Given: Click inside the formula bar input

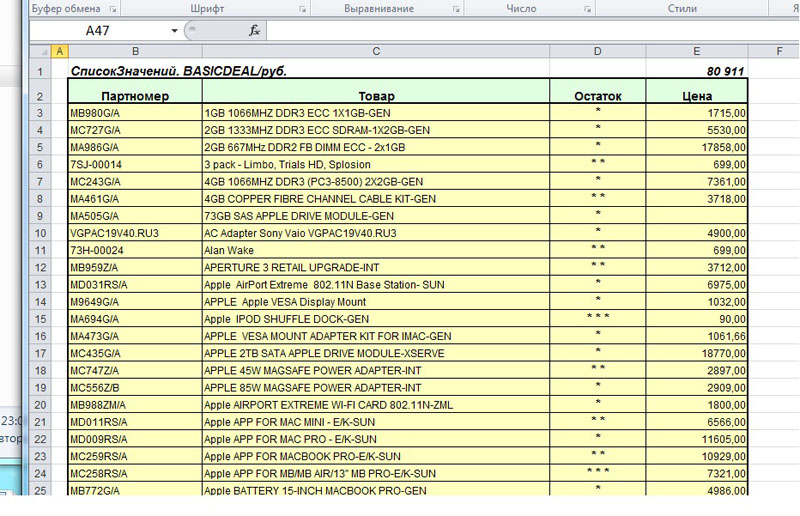Looking at the screenshot, I should click(532, 31).
